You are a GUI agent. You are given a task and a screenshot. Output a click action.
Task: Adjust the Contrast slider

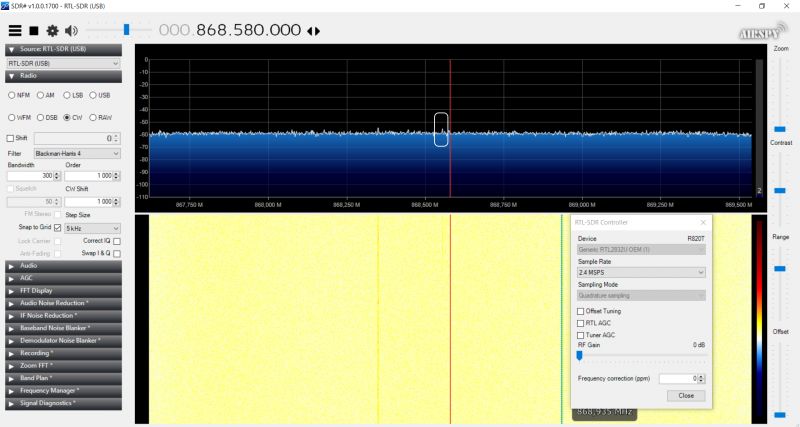[780, 190]
